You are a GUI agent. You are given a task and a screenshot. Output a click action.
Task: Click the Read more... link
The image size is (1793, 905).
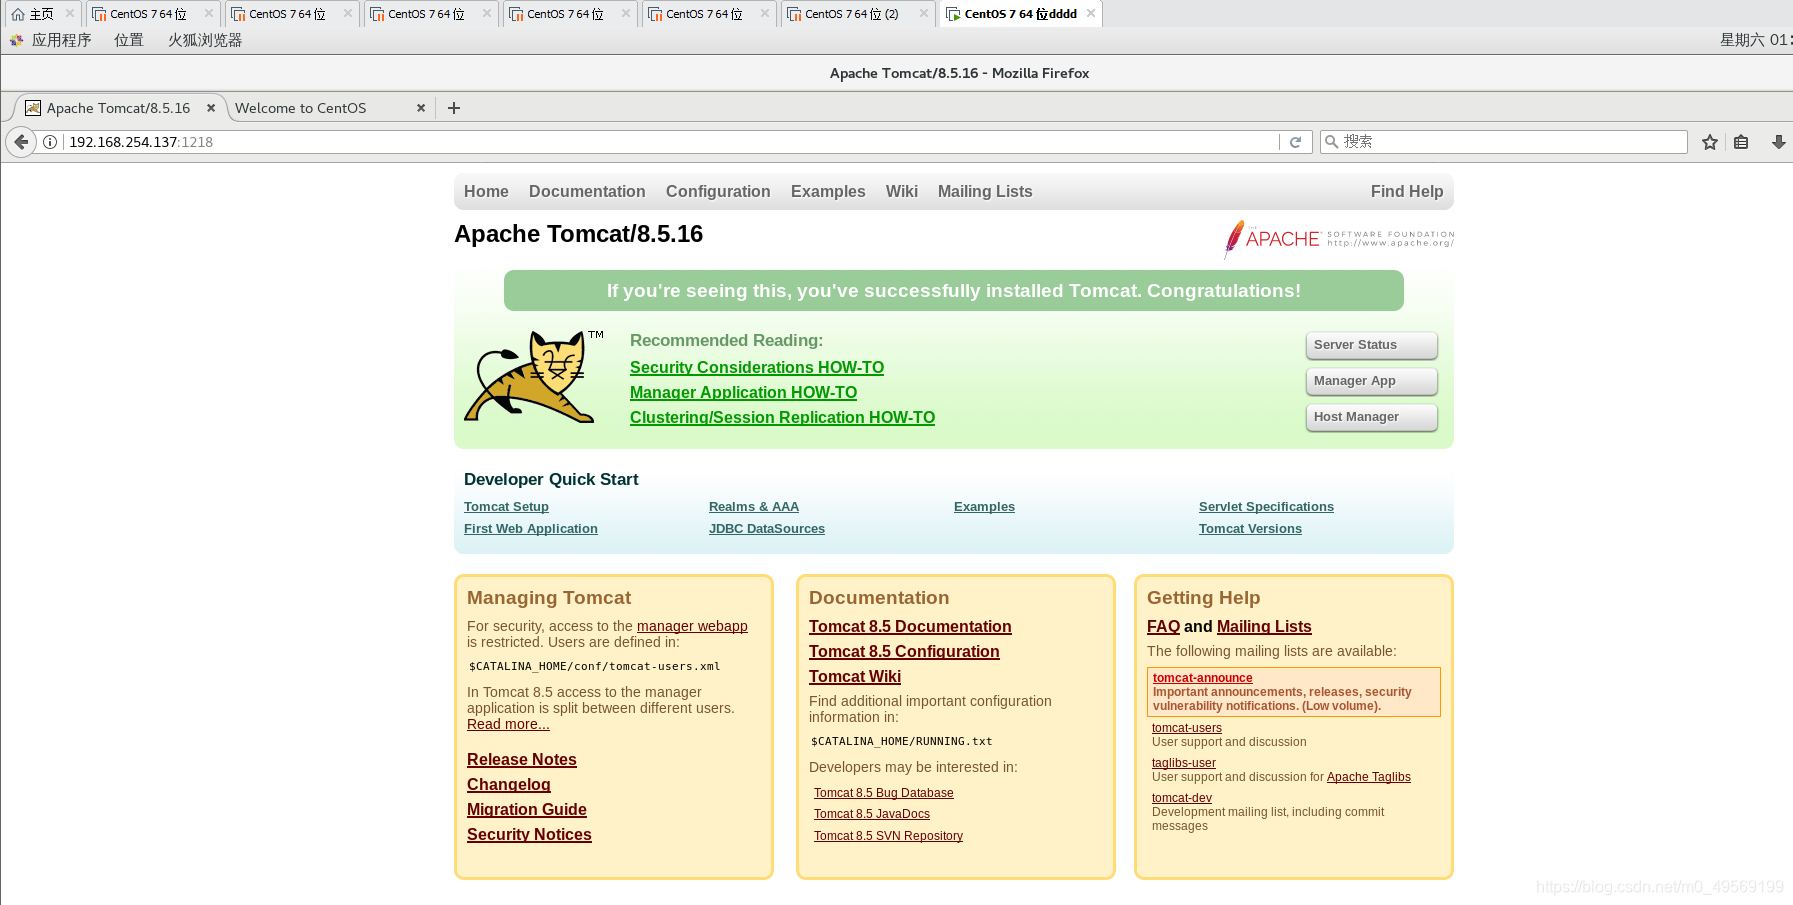(508, 724)
